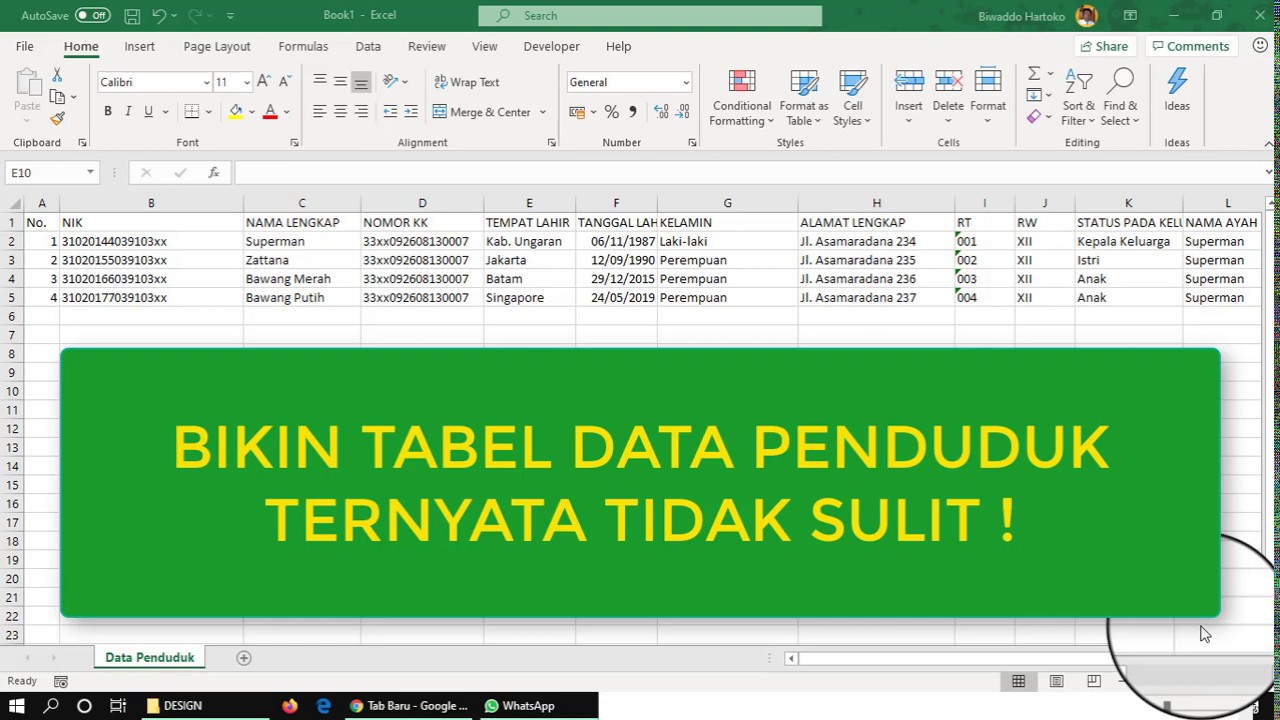Toggle Bold formatting
This screenshot has height=720, width=1280.
click(108, 112)
